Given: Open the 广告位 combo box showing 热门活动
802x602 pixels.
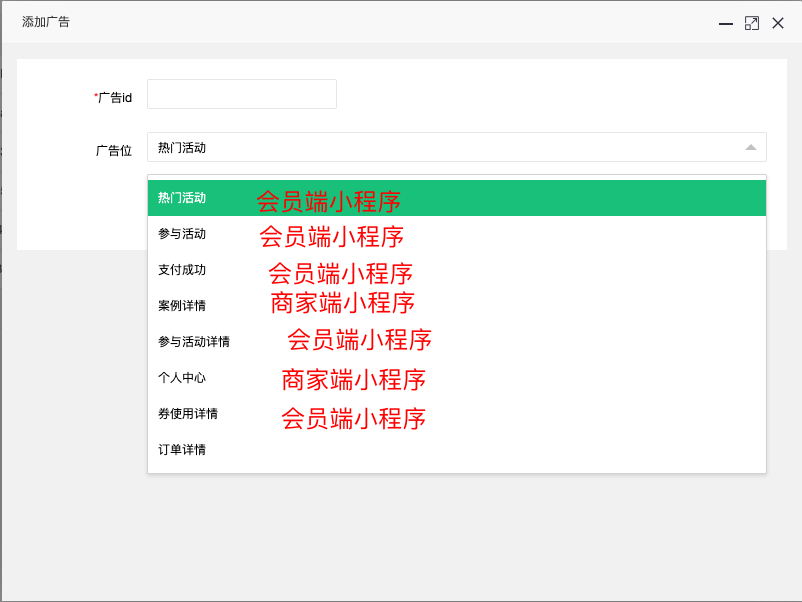Looking at the screenshot, I should [457, 147].
